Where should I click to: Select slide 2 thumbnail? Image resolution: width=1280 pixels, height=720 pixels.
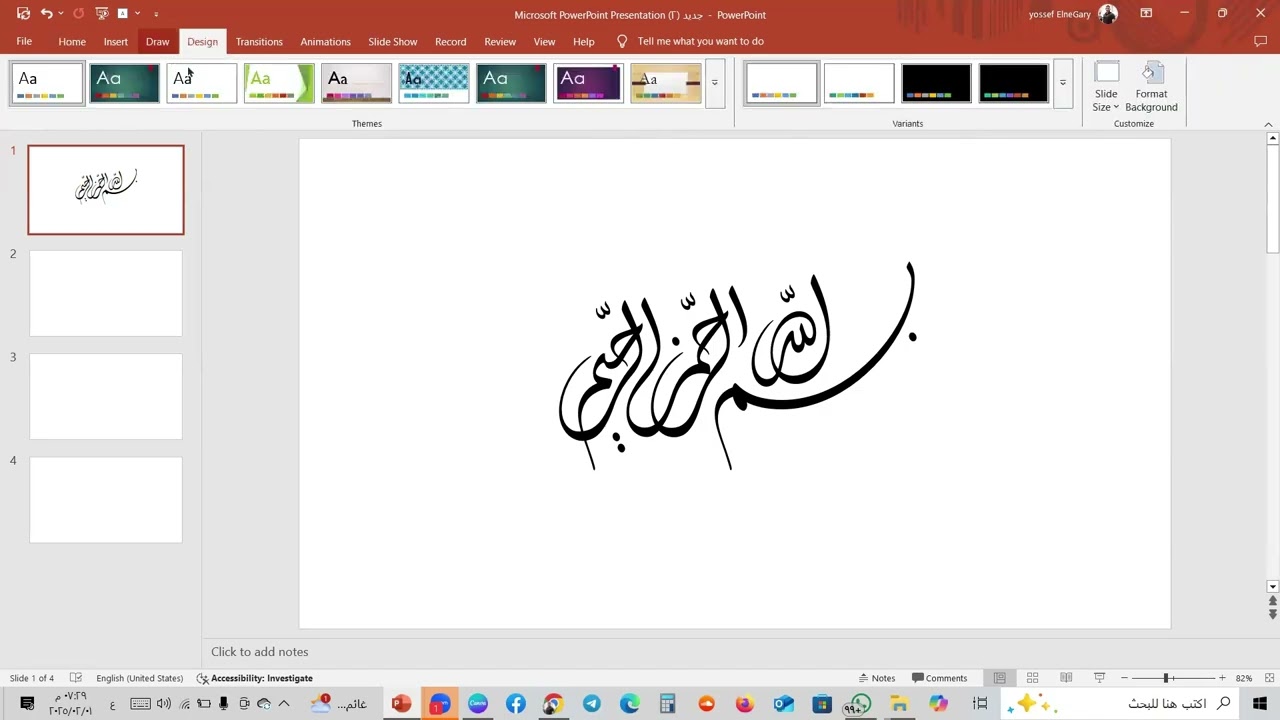(106, 293)
